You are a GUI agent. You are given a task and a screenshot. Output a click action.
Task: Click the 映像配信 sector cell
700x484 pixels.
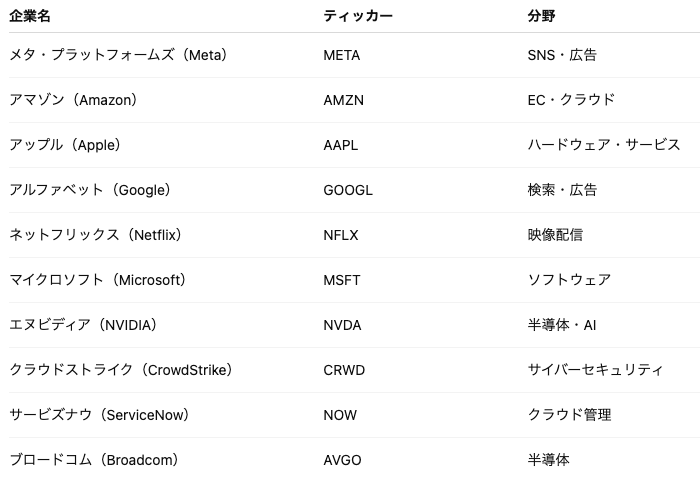(555, 235)
